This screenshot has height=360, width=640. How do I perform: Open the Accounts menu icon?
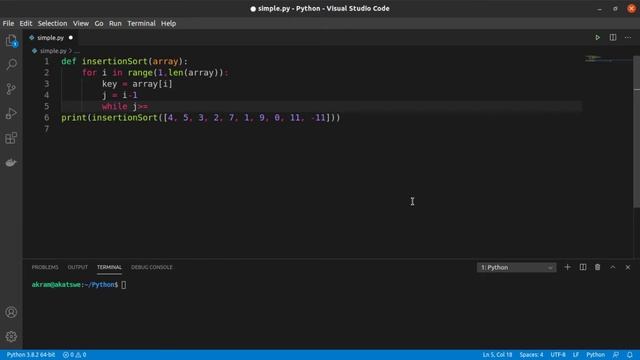(11, 312)
